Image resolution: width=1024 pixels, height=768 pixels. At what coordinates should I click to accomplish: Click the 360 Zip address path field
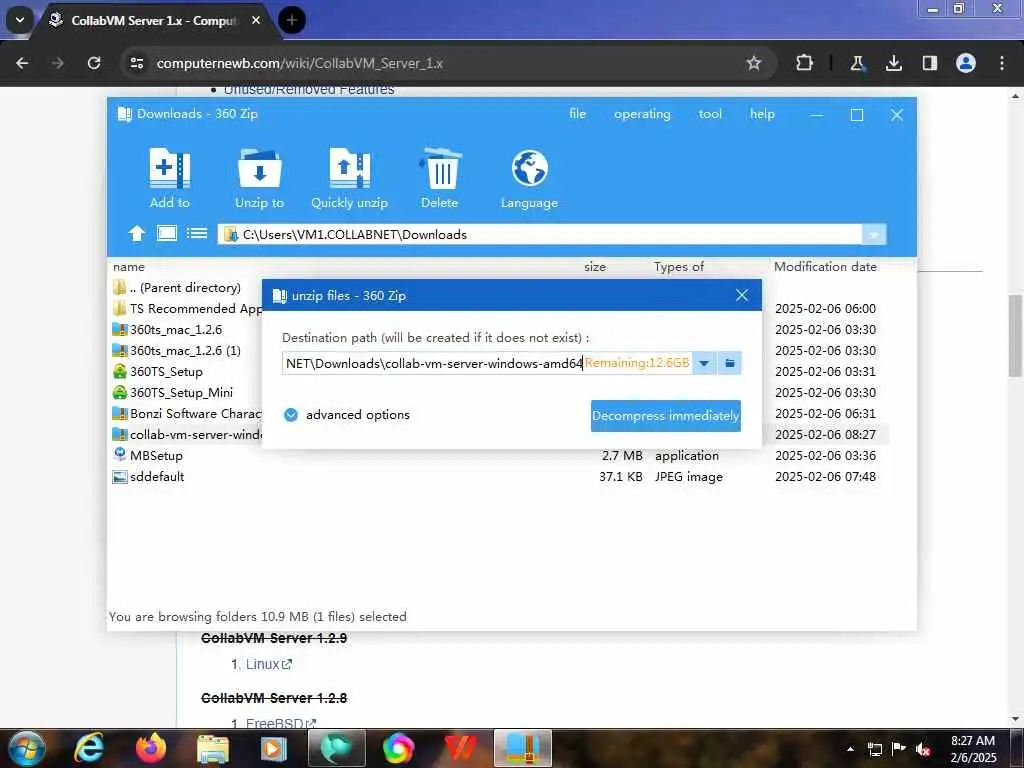[539, 234]
